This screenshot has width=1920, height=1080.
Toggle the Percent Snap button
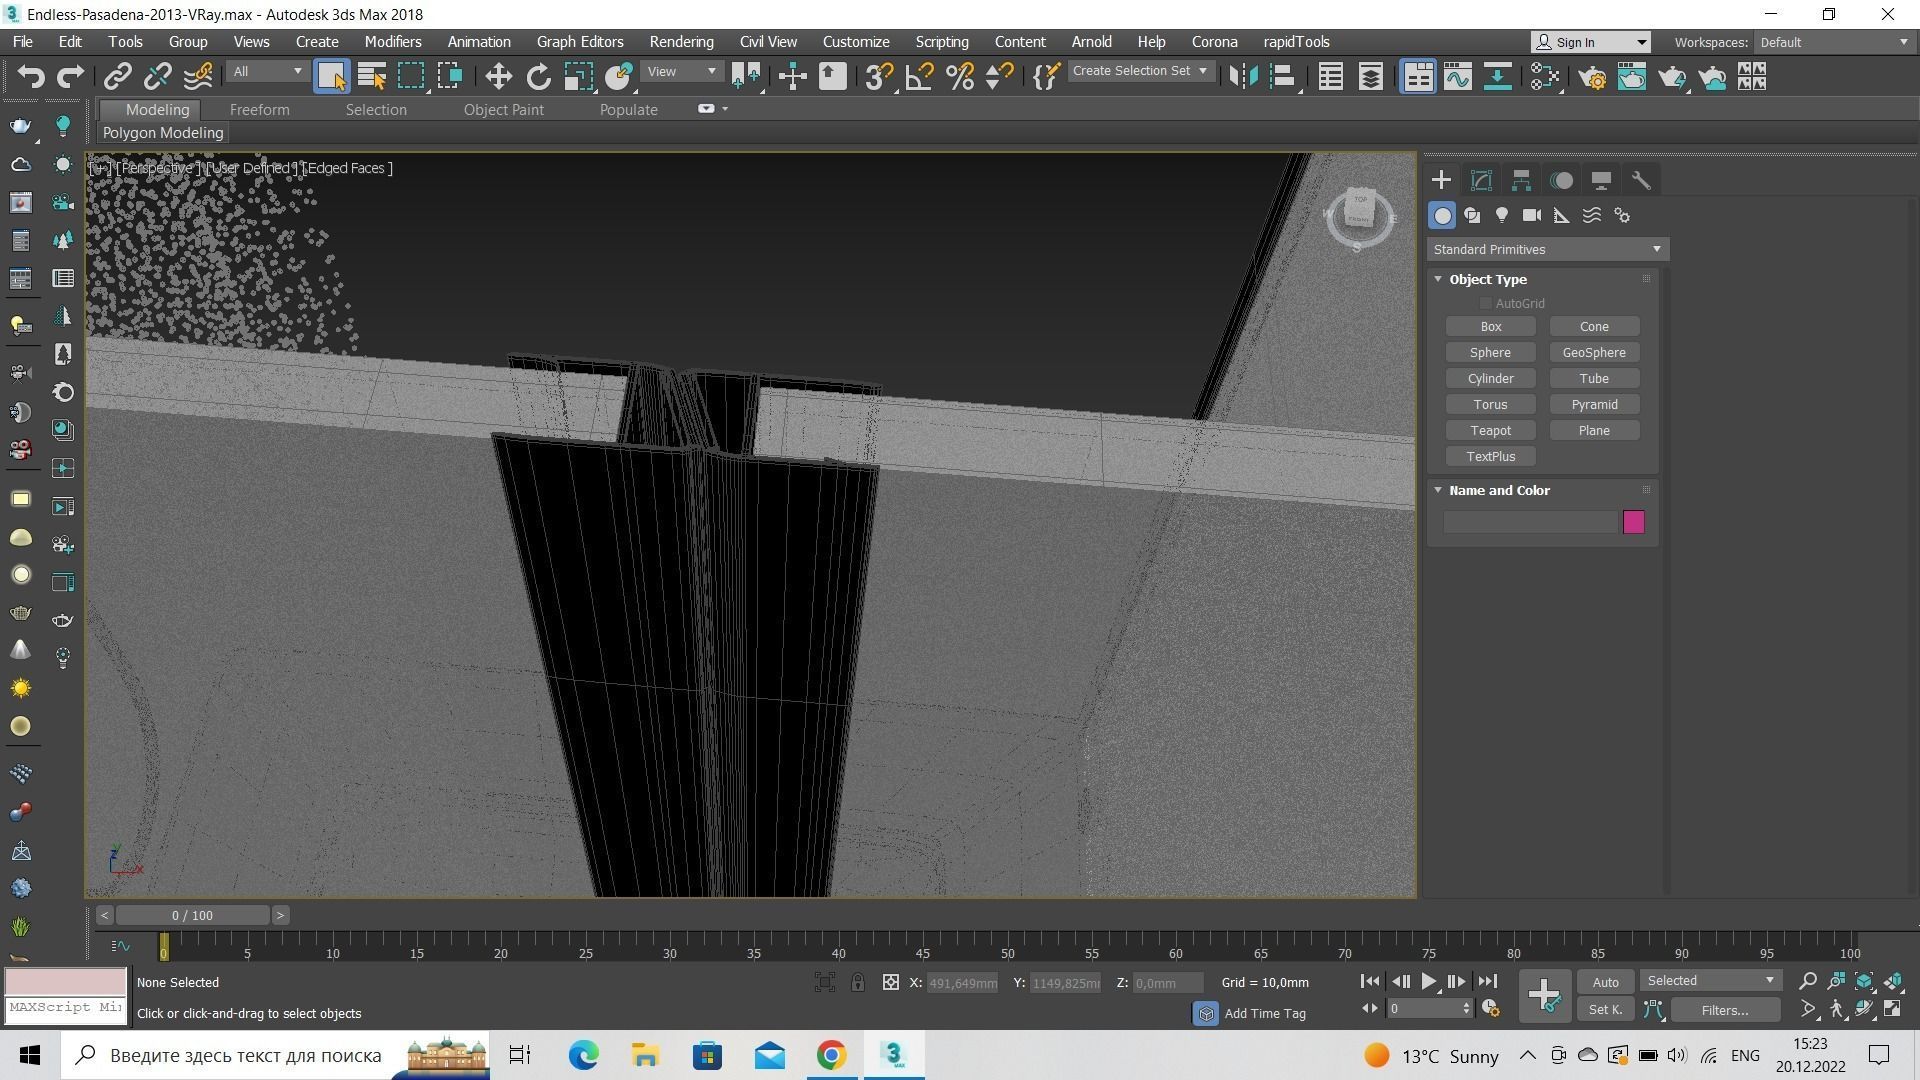(x=960, y=77)
